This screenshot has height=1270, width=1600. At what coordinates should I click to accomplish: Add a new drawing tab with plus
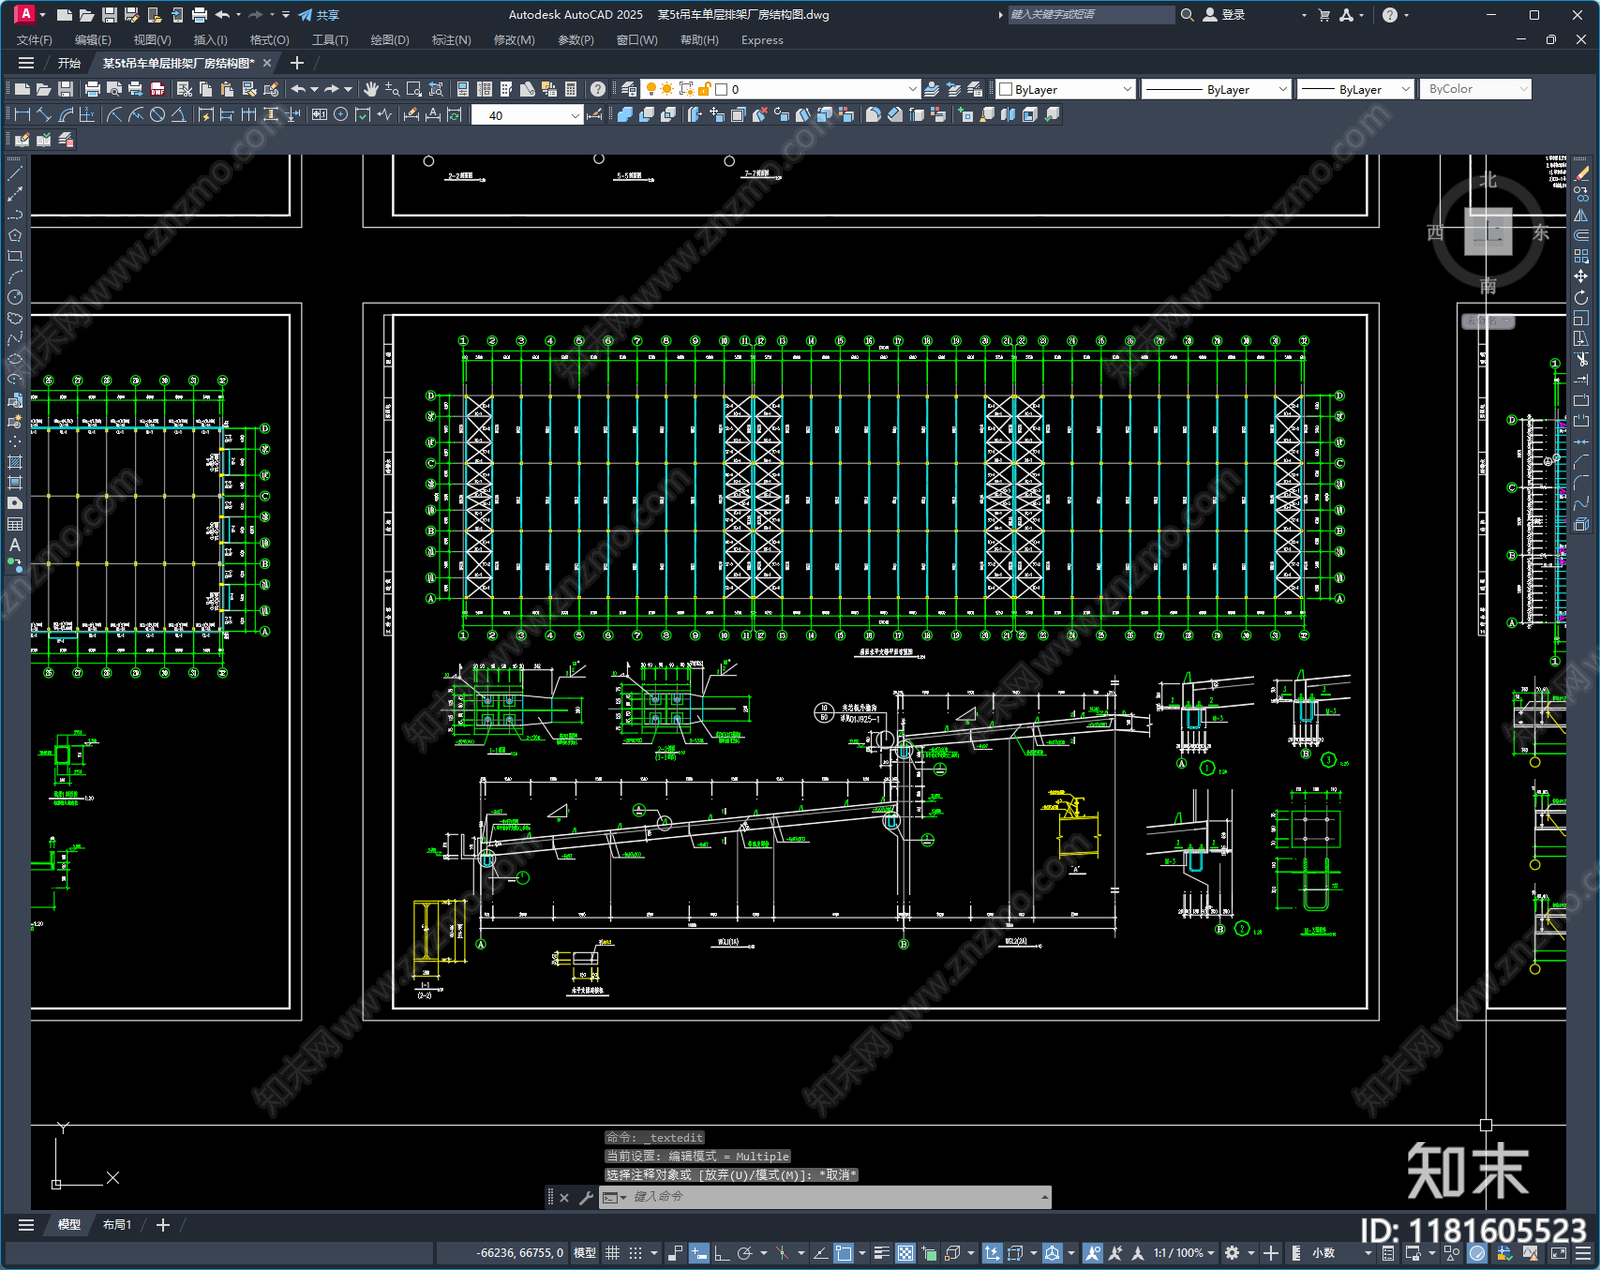point(297,63)
